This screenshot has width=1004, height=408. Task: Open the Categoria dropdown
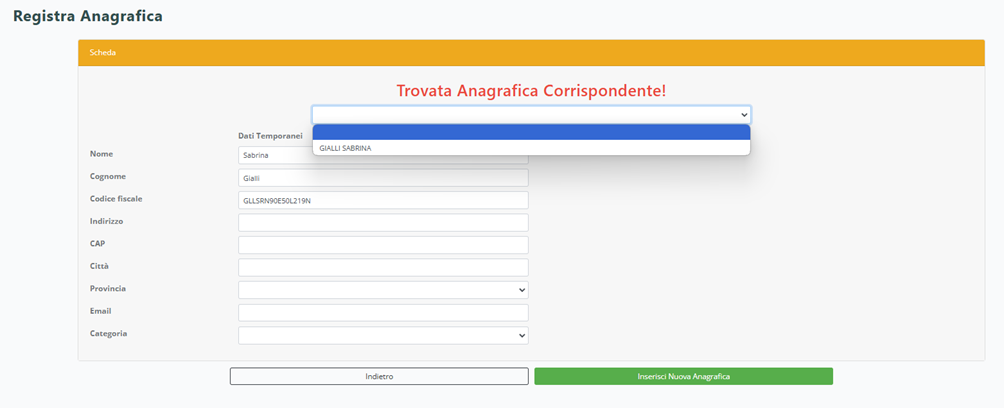(x=383, y=336)
